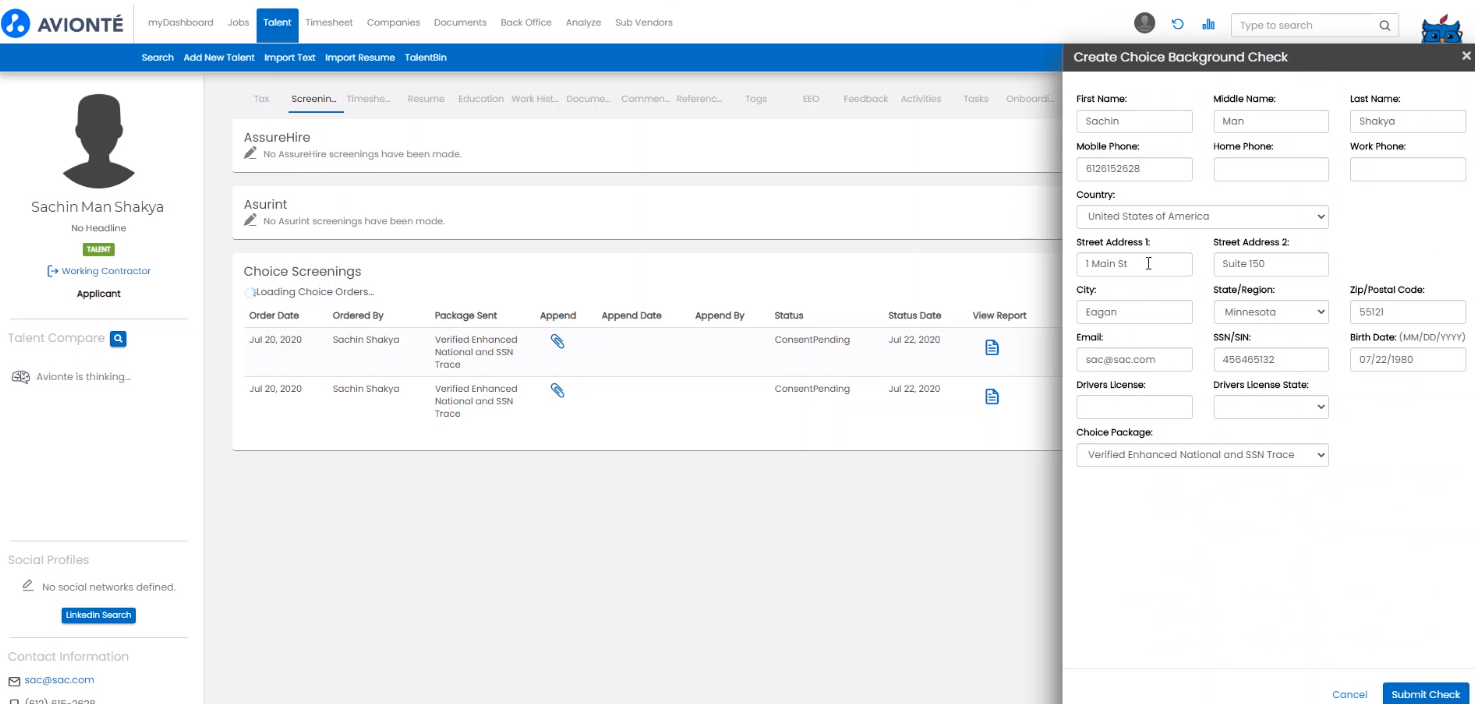Click the user avatar icon in header
Screen dimensions: 1475x704
click(x=1145, y=24)
